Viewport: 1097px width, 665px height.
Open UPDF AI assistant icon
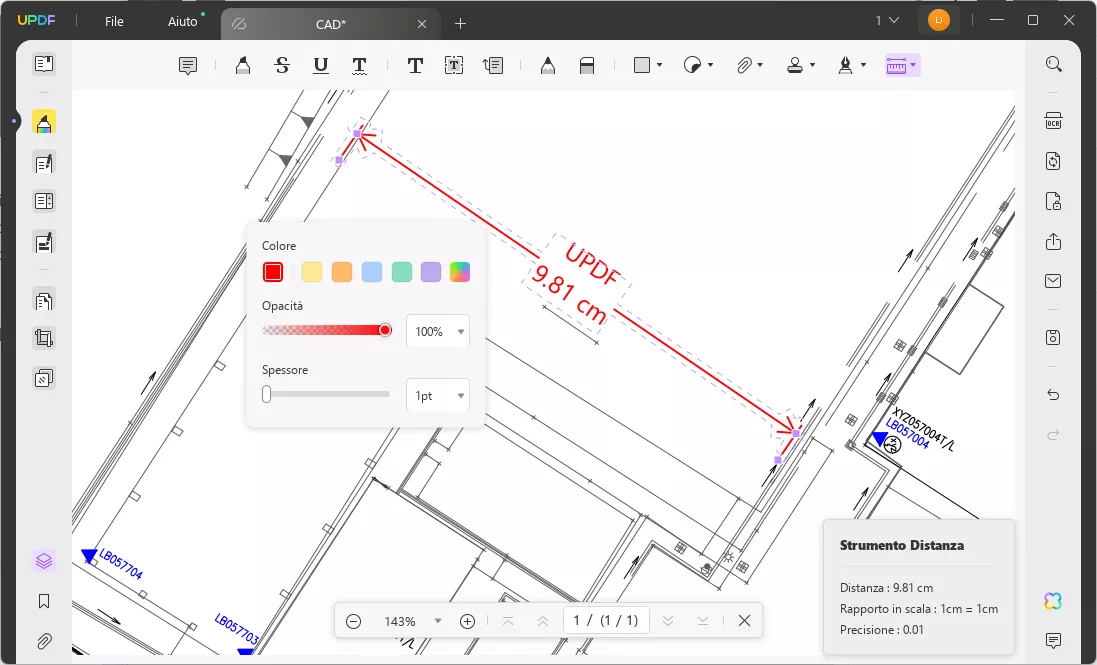coord(1053,601)
